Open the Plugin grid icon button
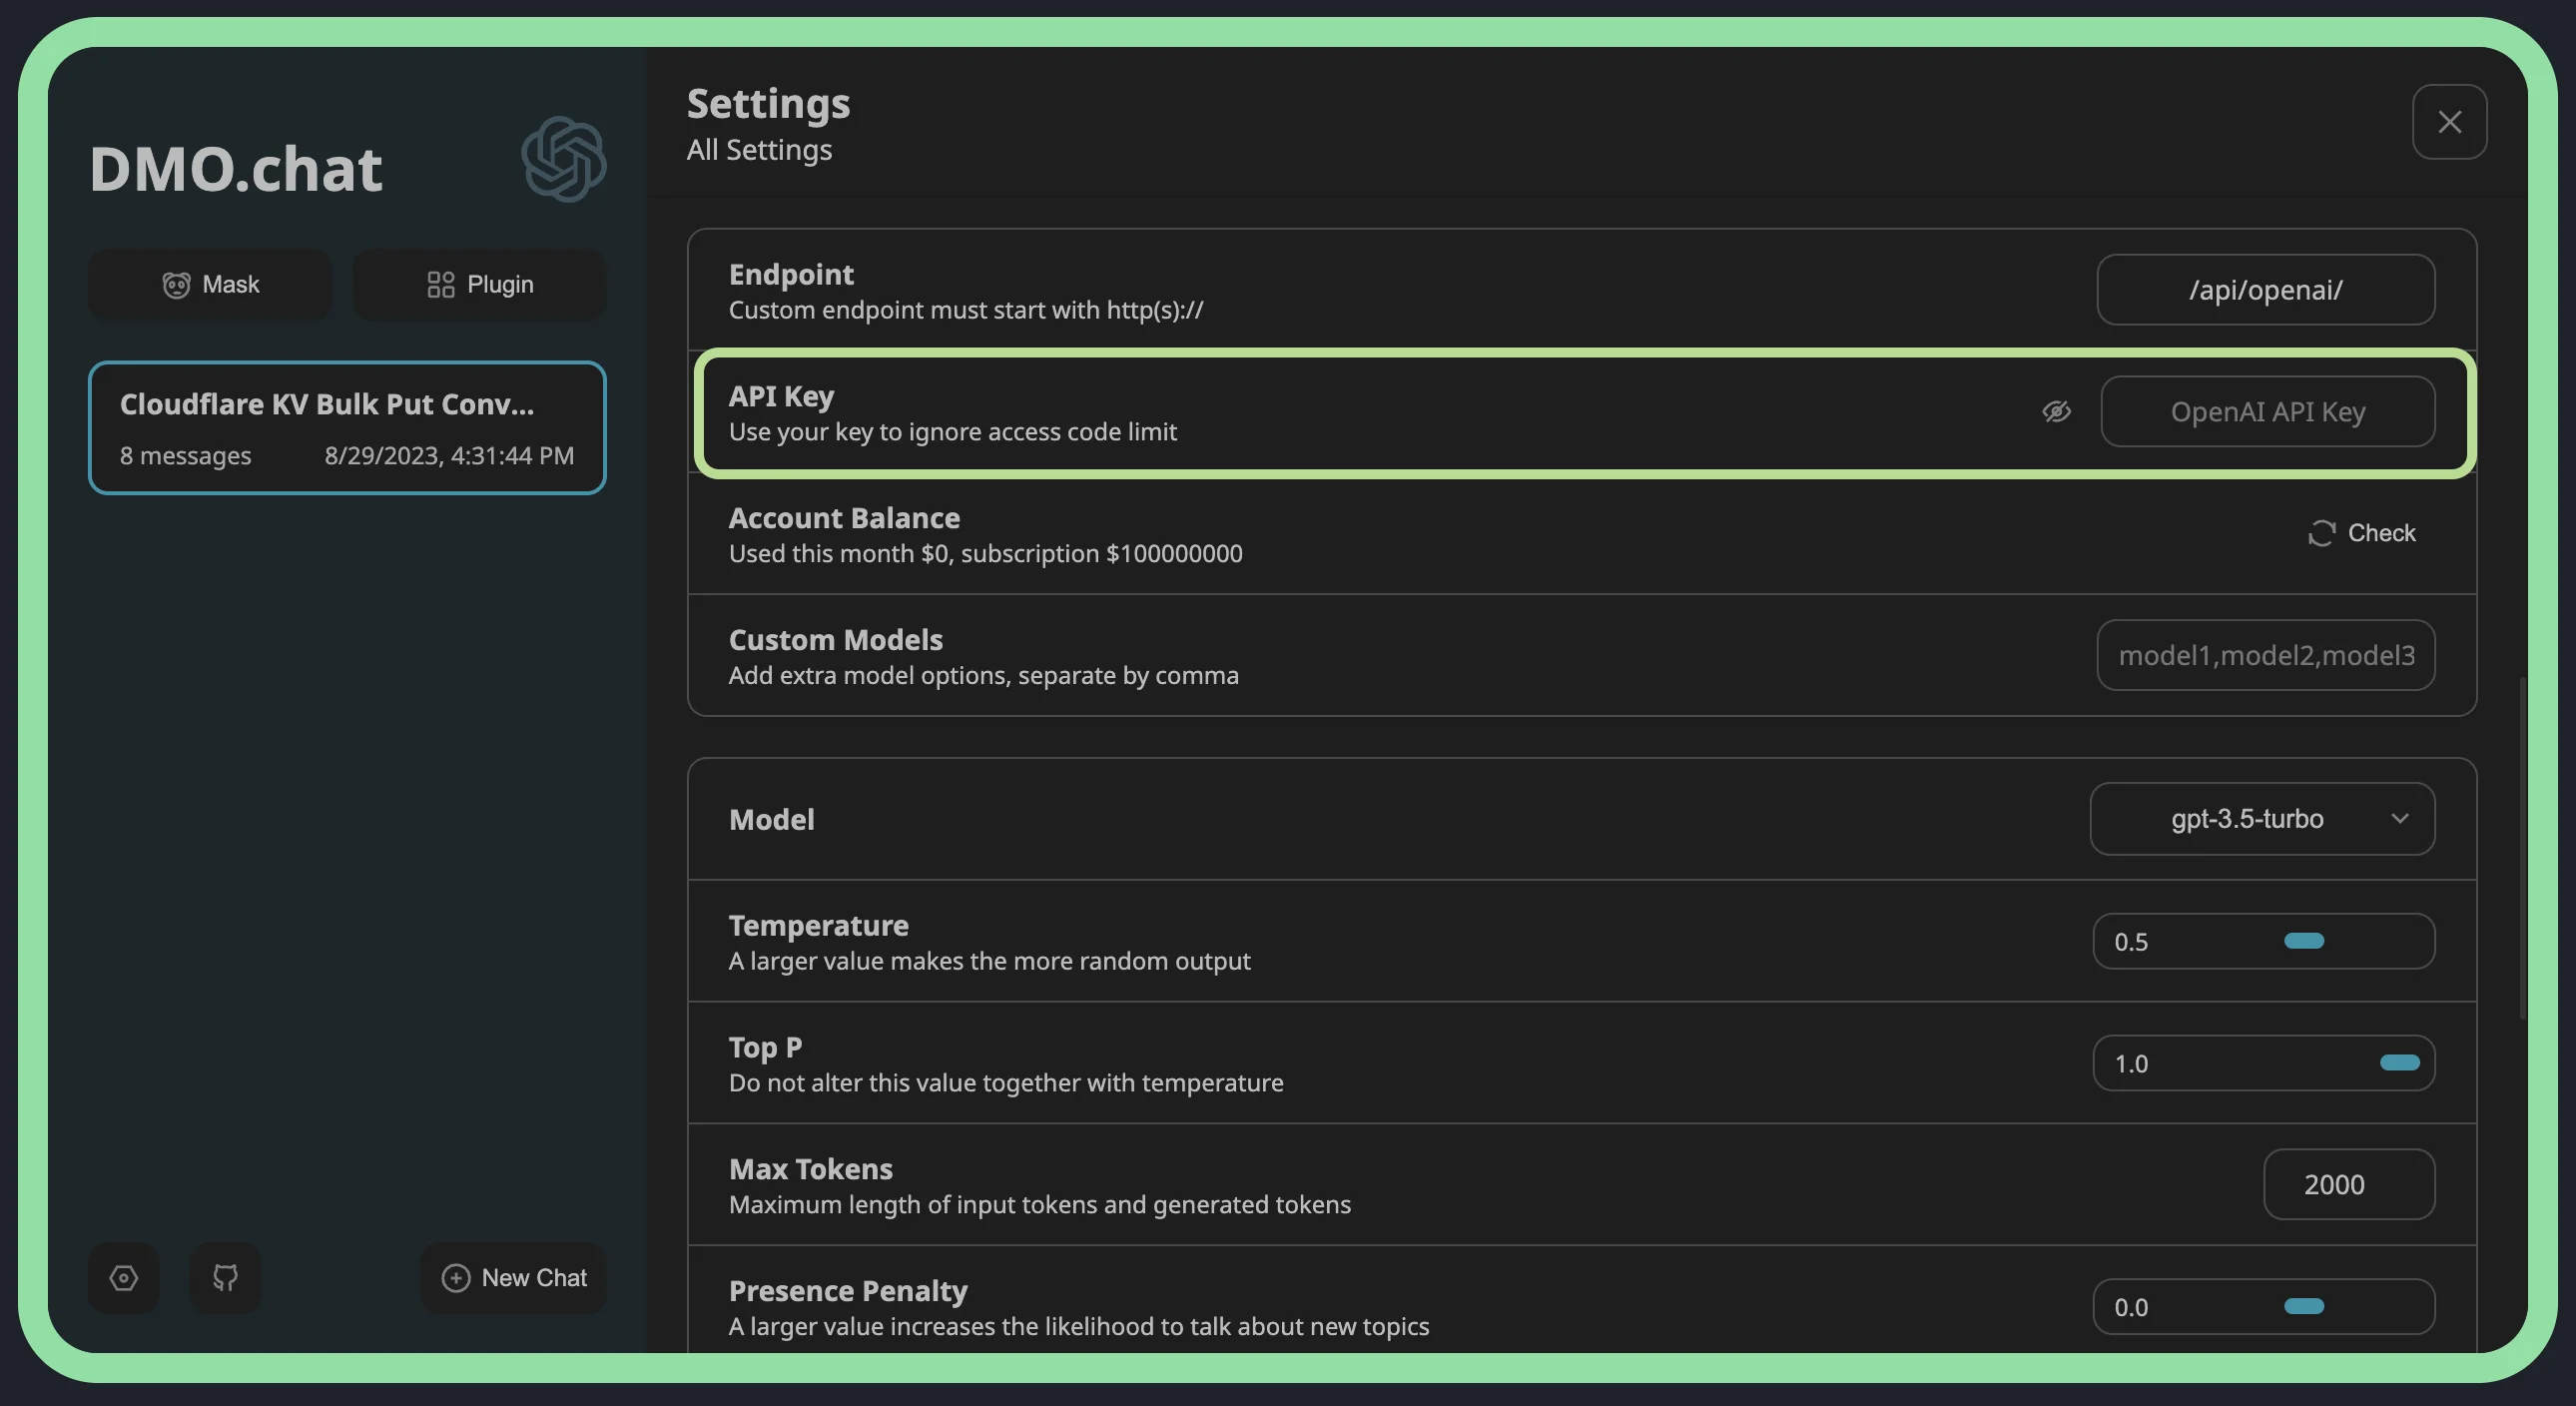2576x1406 pixels. (440, 285)
